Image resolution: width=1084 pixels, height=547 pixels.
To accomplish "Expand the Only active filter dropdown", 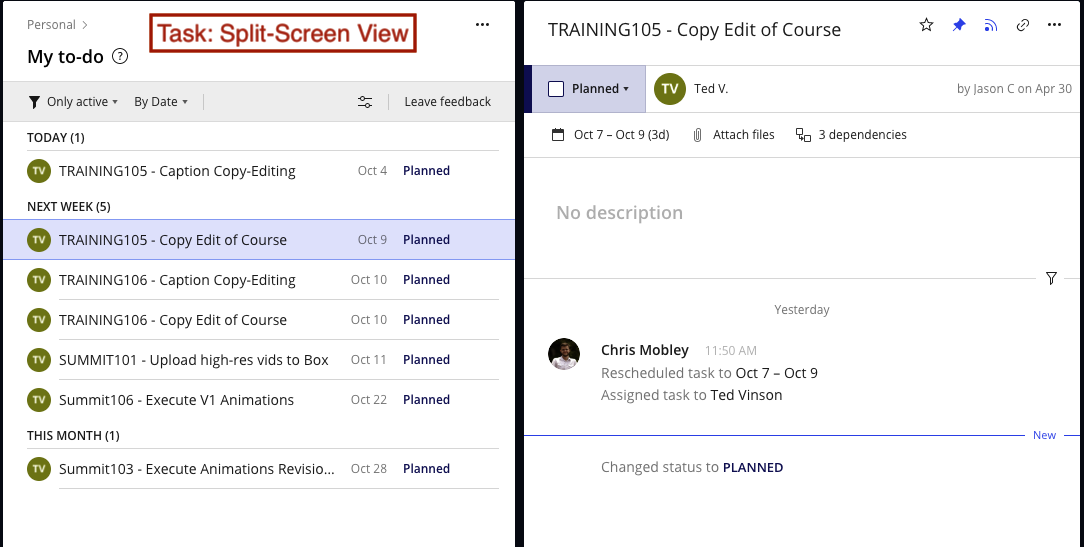I will click(82, 102).
